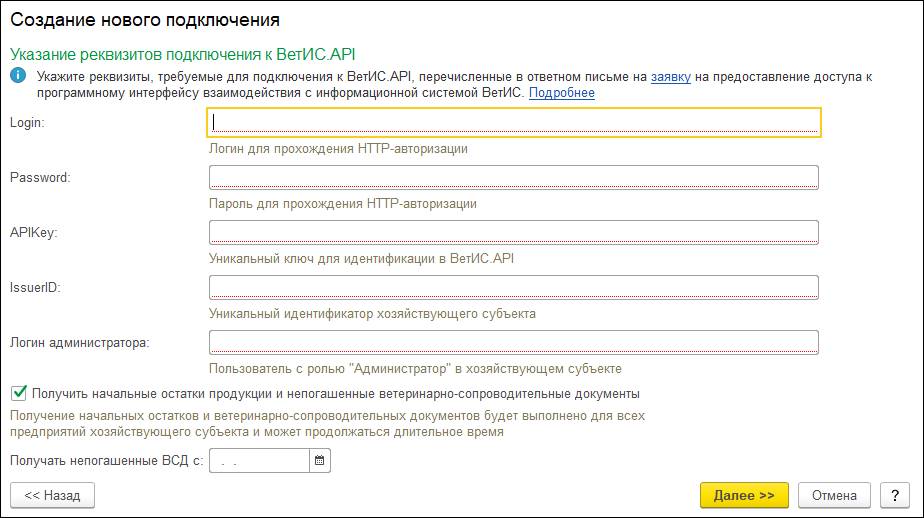Image resolution: width=924 pixels, height=518 pixels.
Task: Click the Далее >> button
Action: click(744, 495)
